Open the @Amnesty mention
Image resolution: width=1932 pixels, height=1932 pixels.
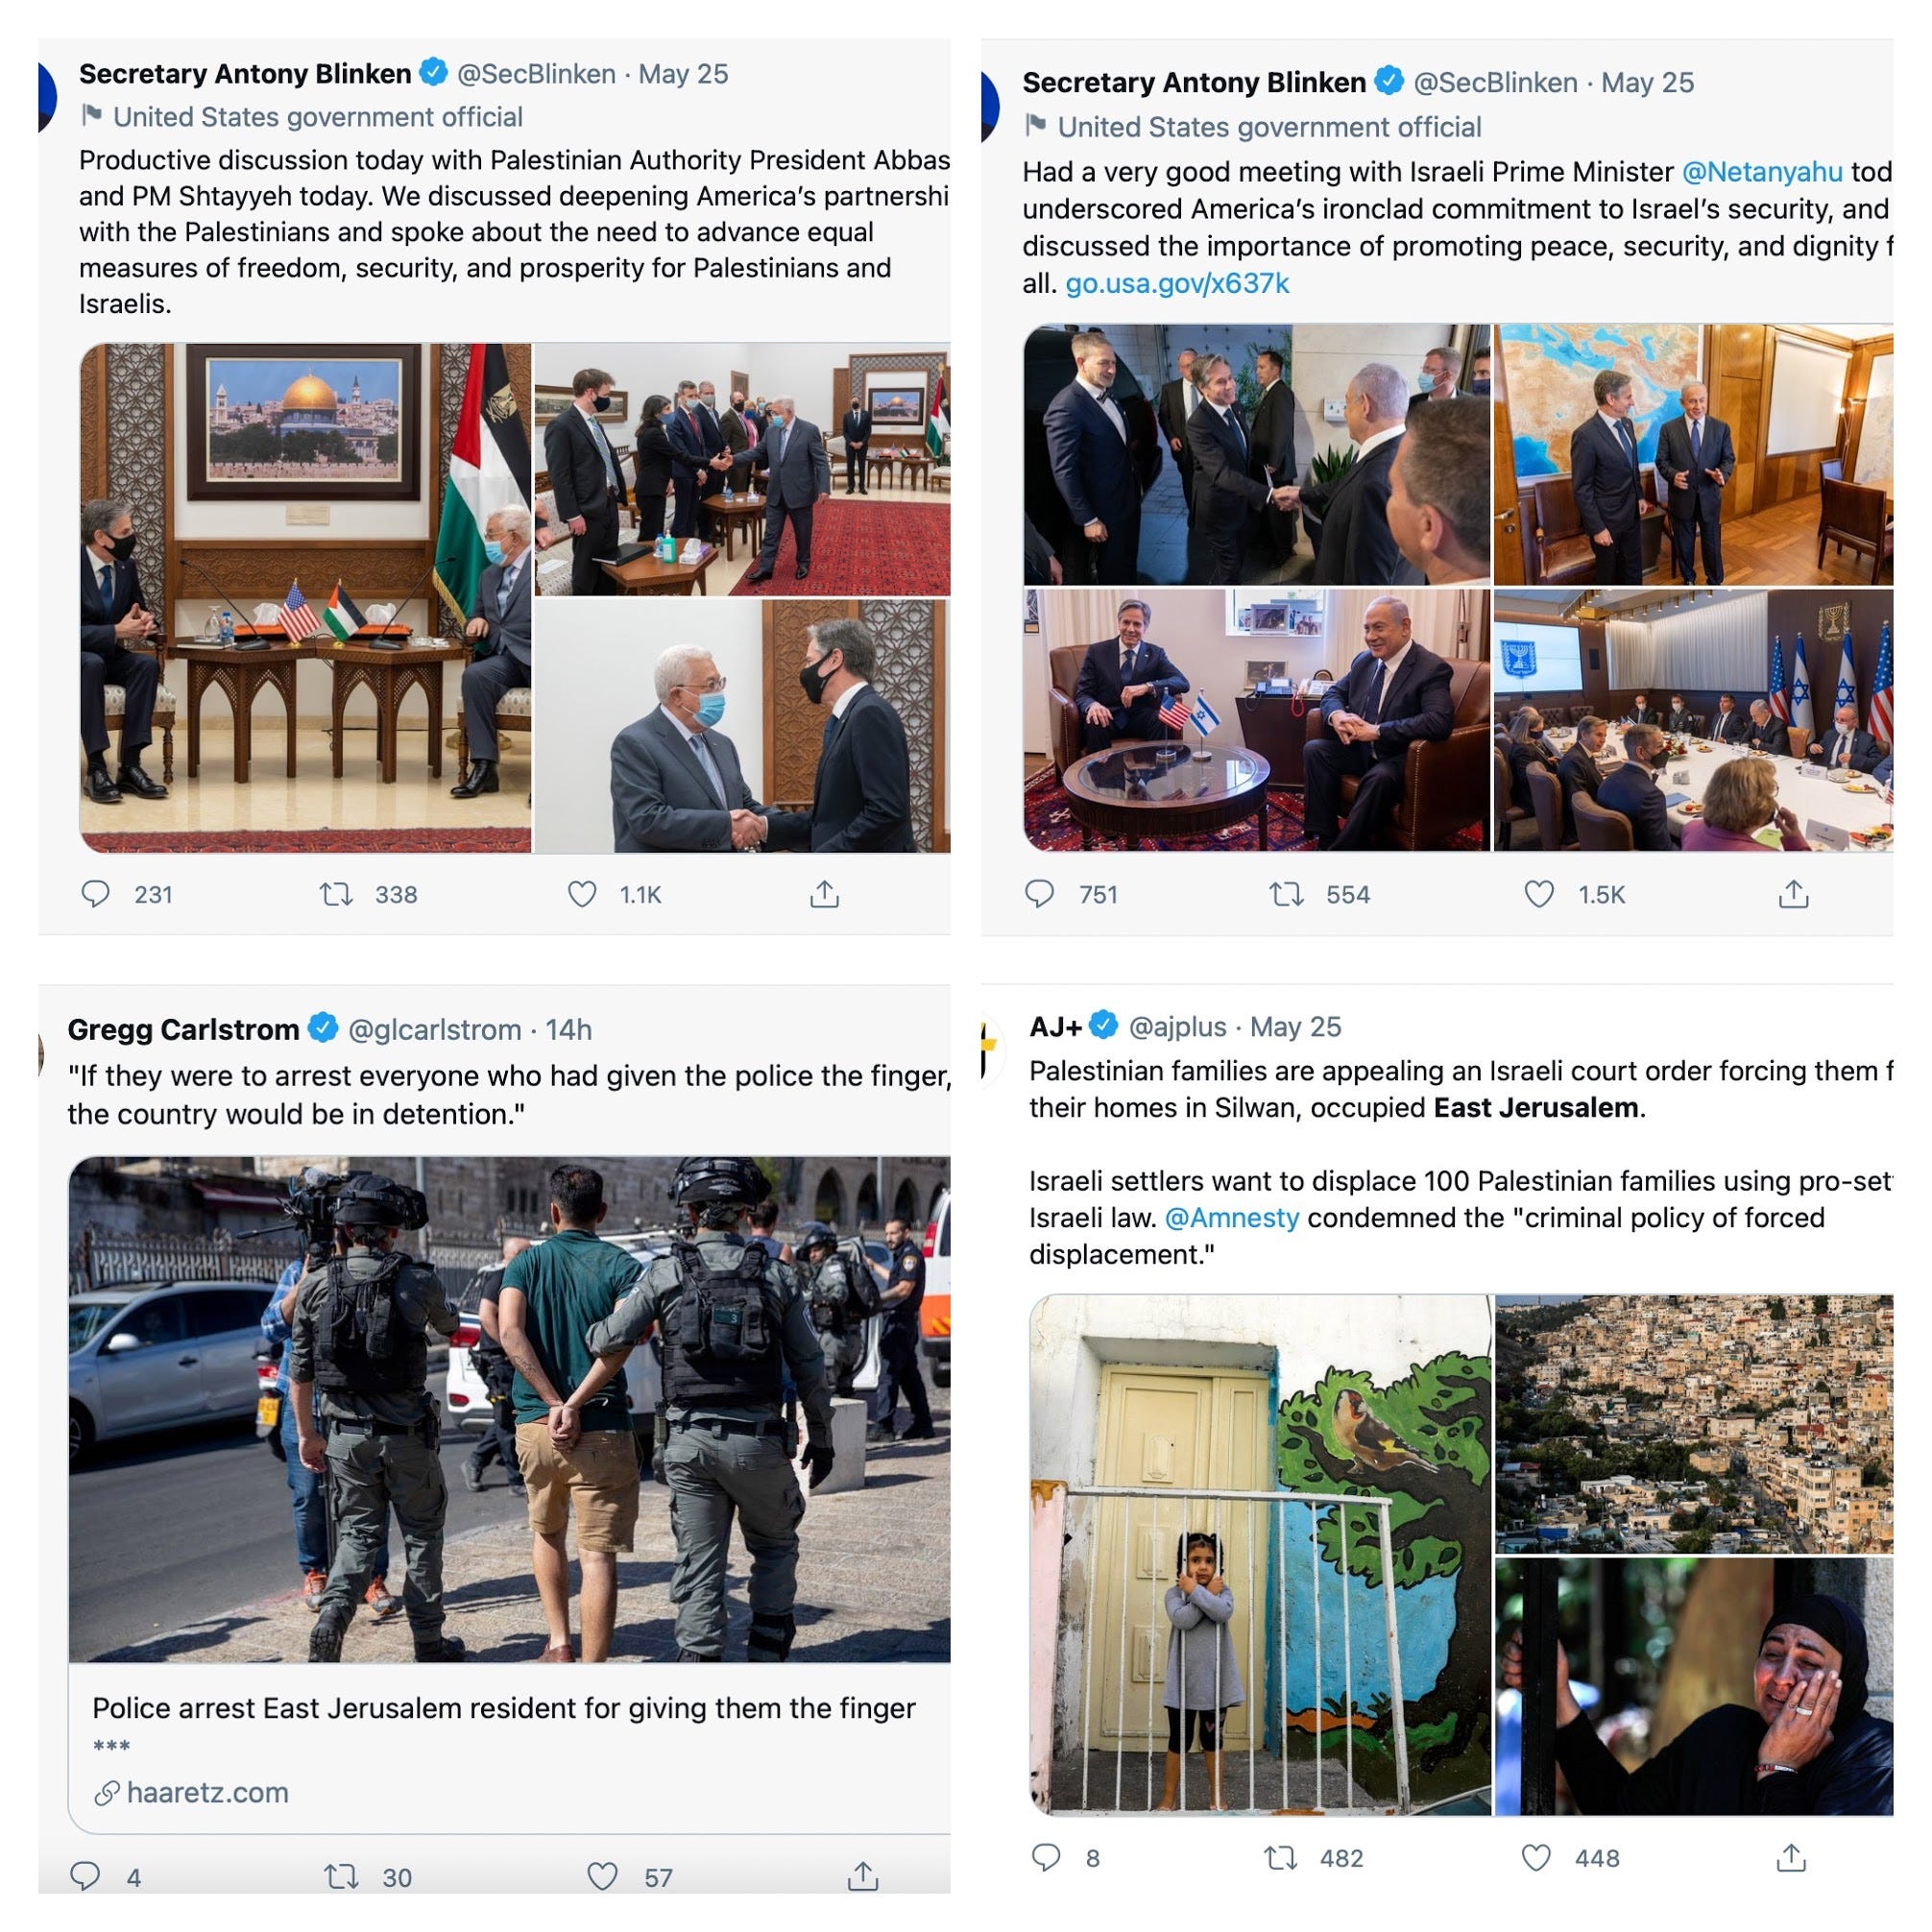(1232, 1218)
